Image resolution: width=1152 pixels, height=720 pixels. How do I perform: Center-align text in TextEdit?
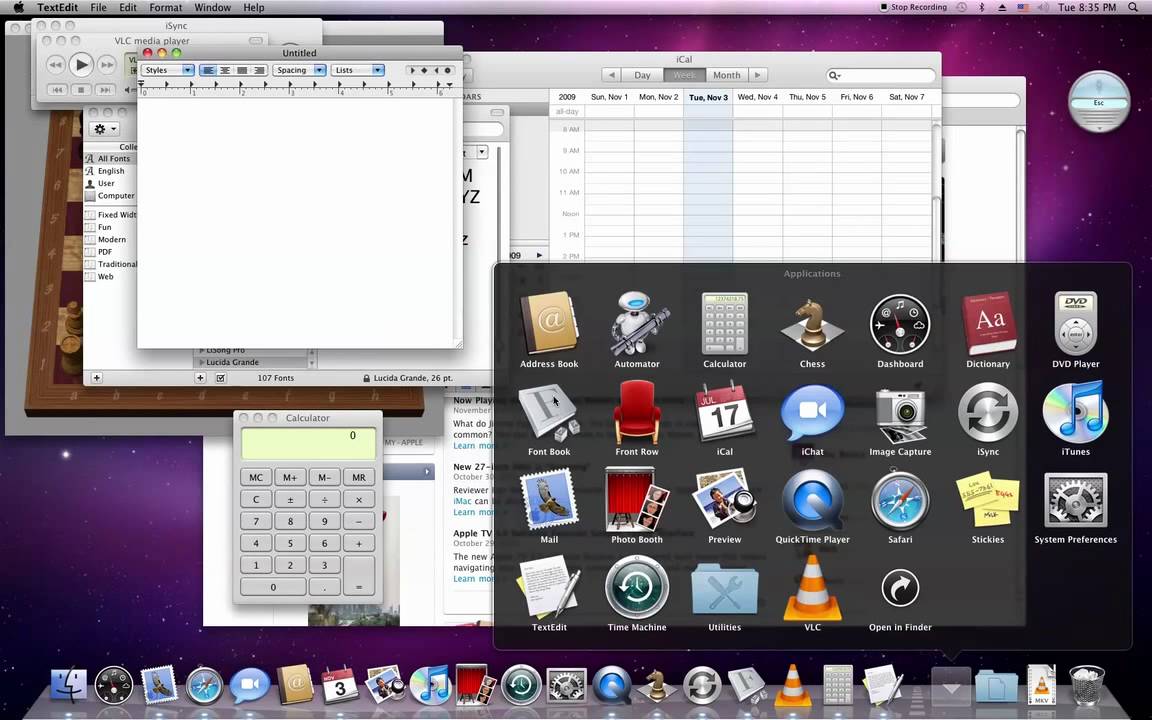click(x=225, y=70)
